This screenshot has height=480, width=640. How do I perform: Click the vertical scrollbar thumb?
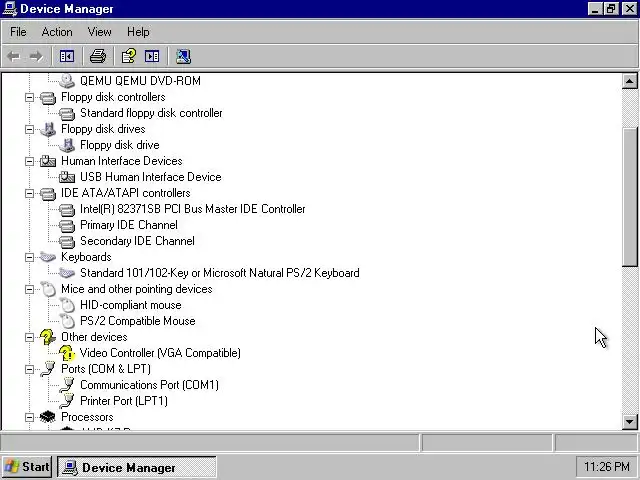(x=629, y=197)
